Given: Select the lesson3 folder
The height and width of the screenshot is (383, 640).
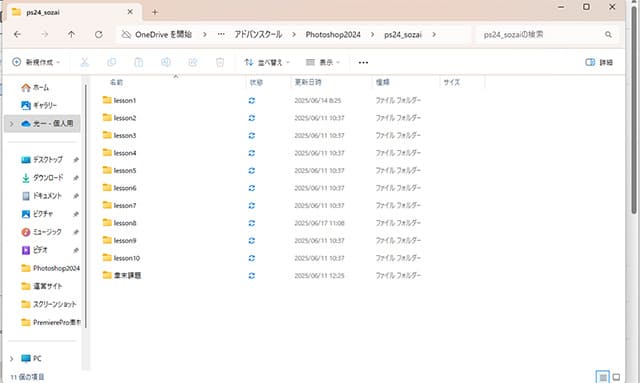Looking at the screenshot, I should point(119,135).
